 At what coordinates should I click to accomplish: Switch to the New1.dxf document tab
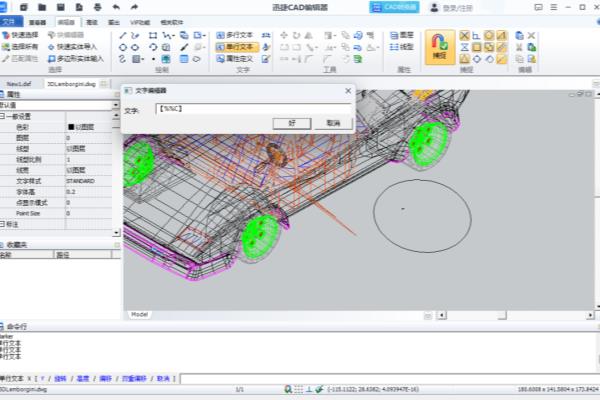point(20,84)
